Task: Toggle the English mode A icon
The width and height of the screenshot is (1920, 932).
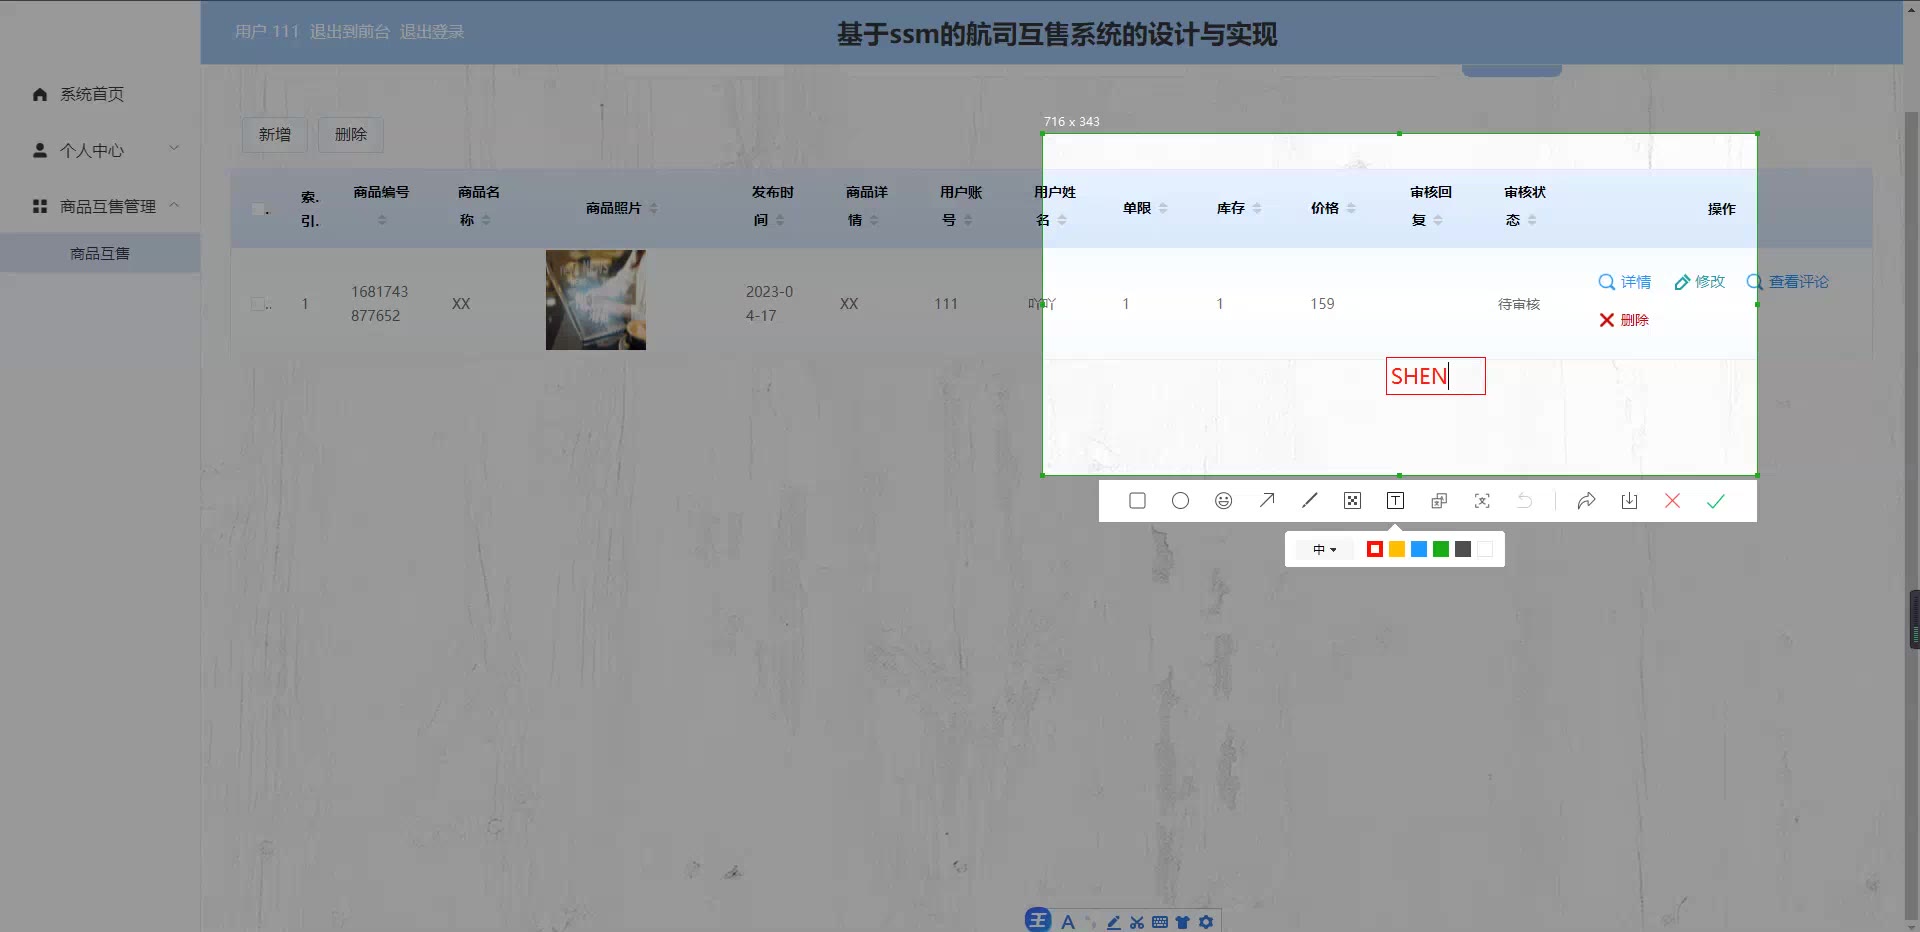Action: point(1068,922)
